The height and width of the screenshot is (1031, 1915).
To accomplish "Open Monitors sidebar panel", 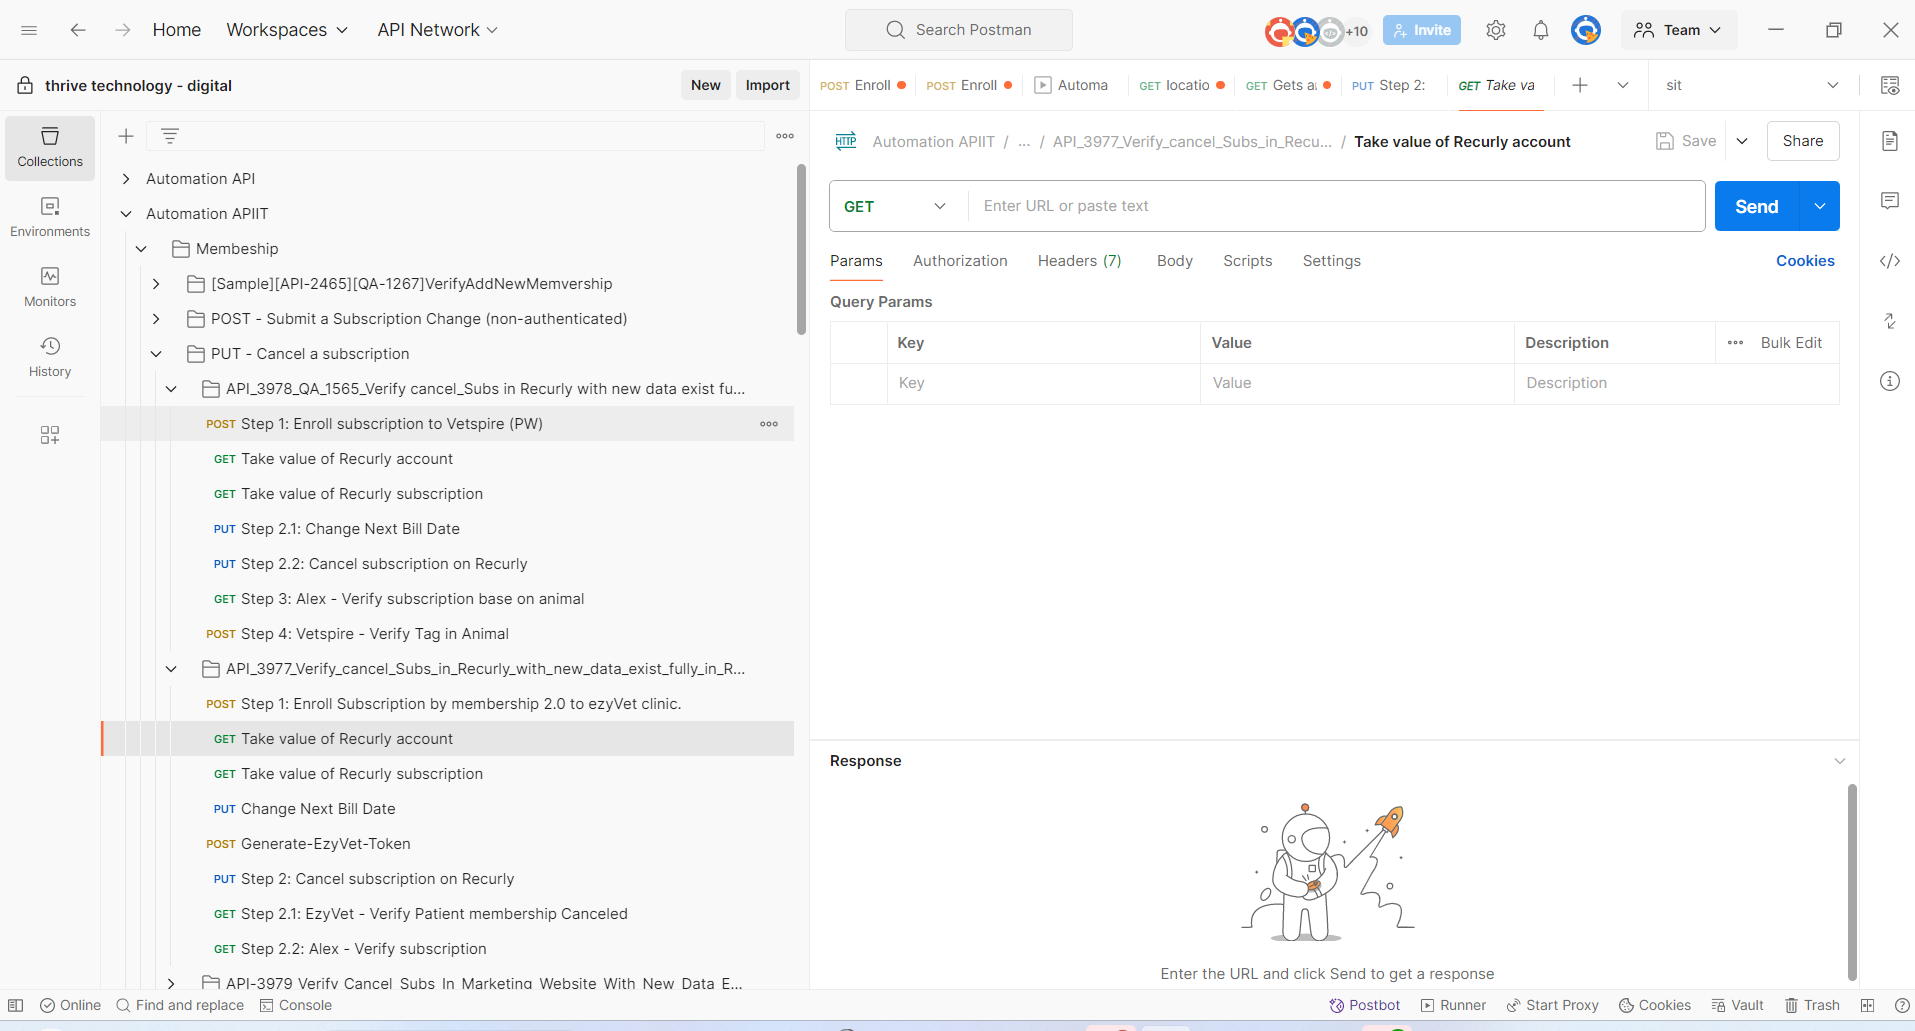I will [x=50, y=288].
